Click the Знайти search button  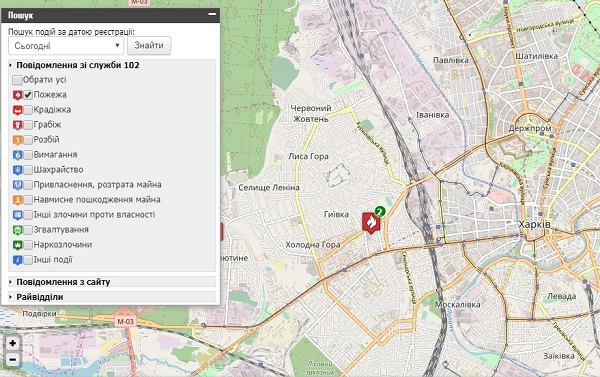[149, 46]
